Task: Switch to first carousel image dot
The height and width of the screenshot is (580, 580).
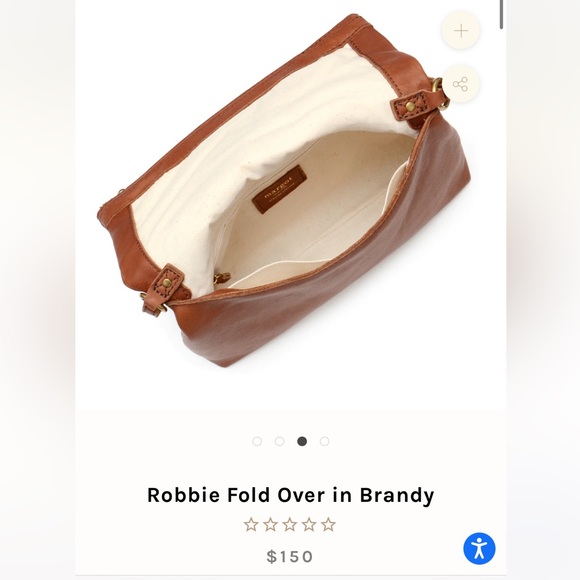Action: (x=257, y=441)
